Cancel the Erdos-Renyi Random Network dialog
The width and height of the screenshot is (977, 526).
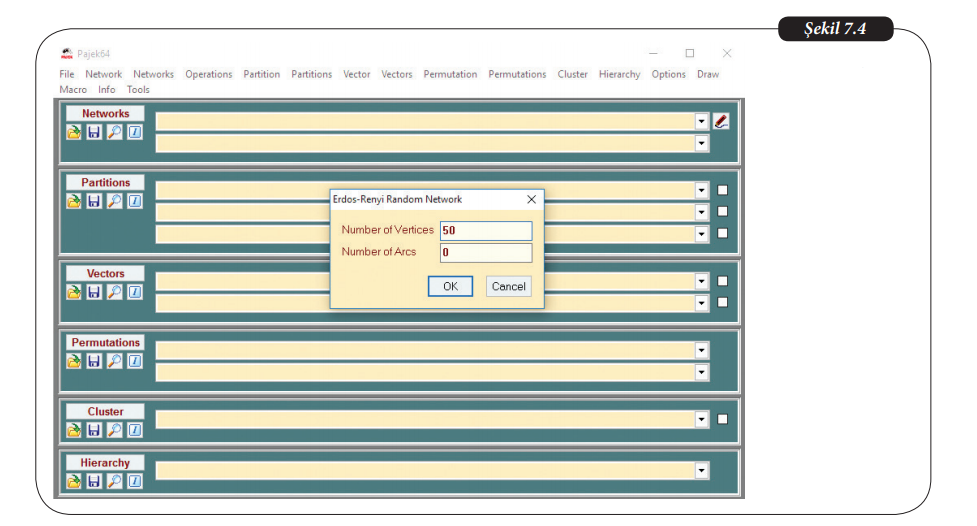[508, 286]
